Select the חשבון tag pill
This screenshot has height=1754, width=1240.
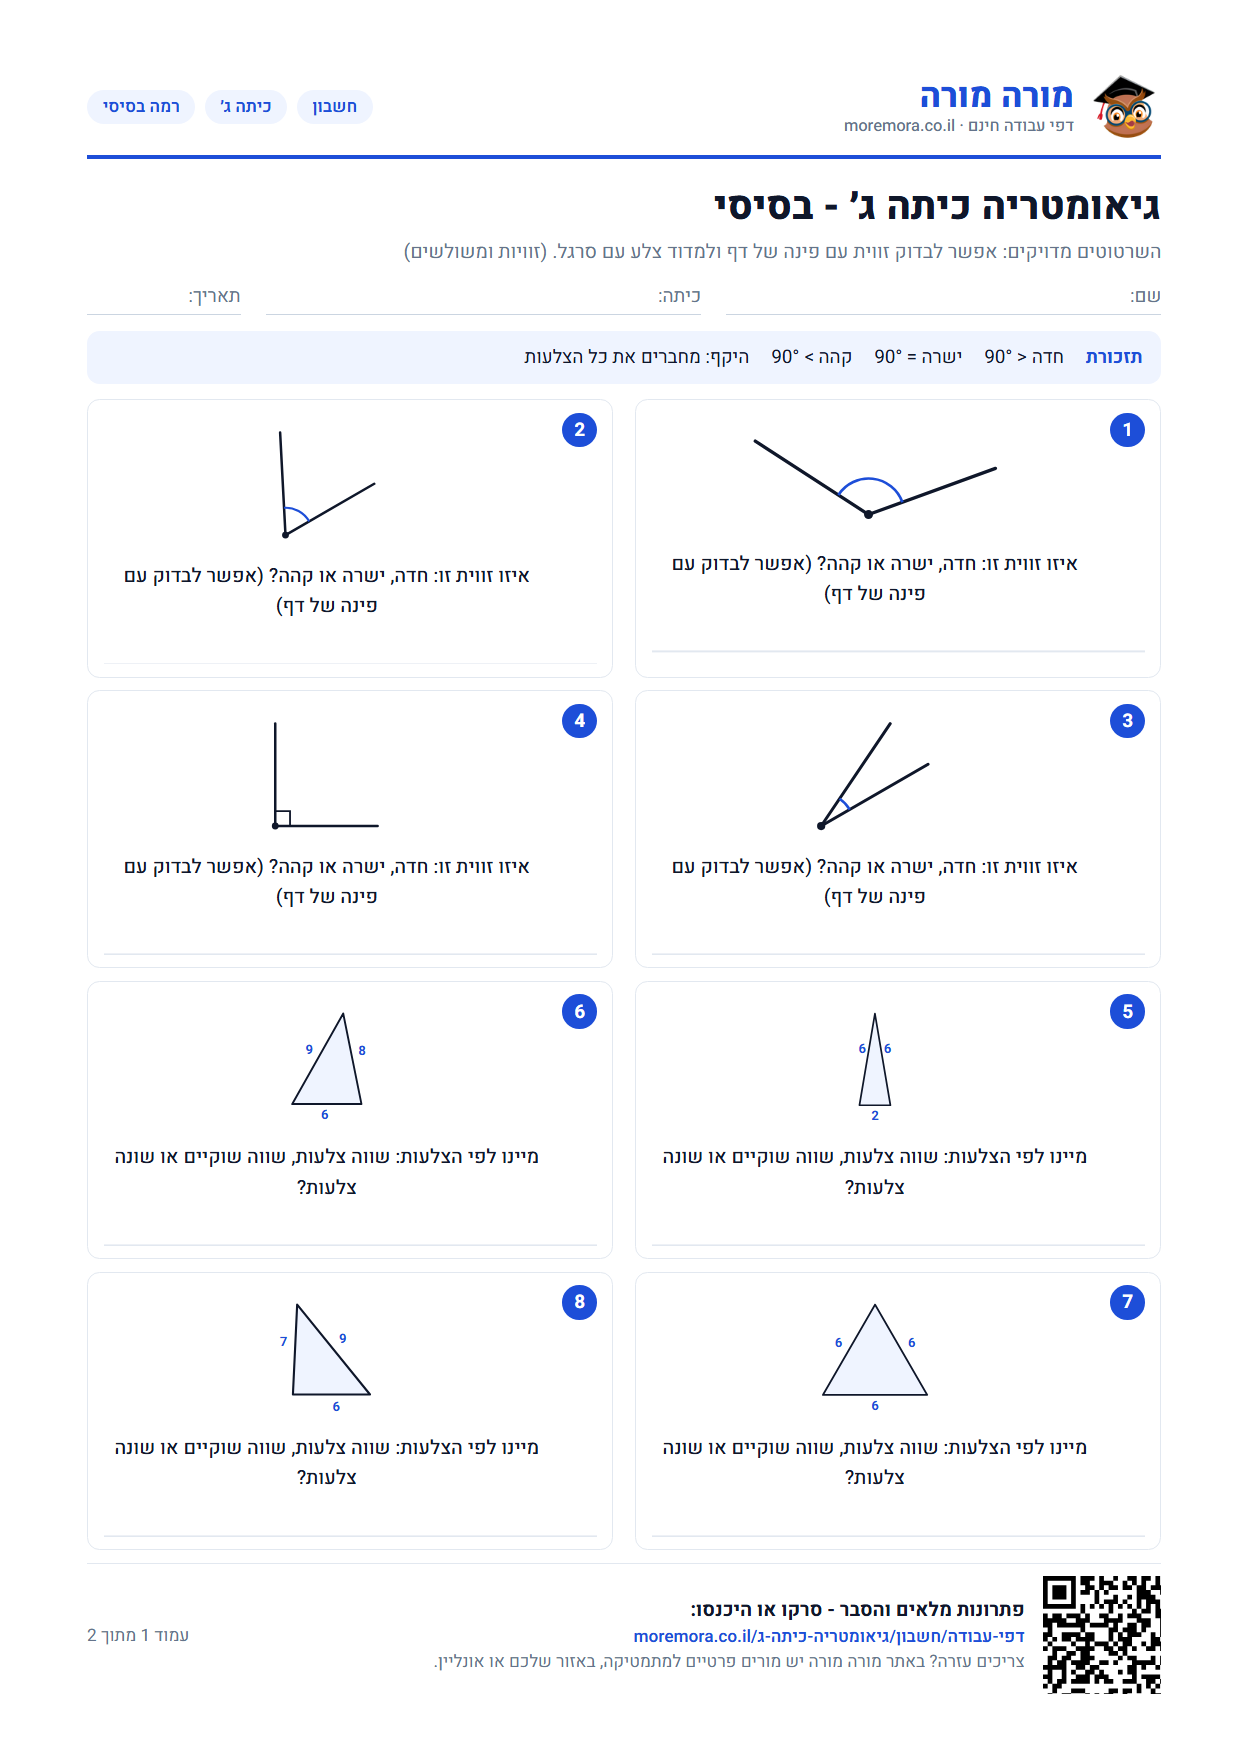tap(335, 107)
